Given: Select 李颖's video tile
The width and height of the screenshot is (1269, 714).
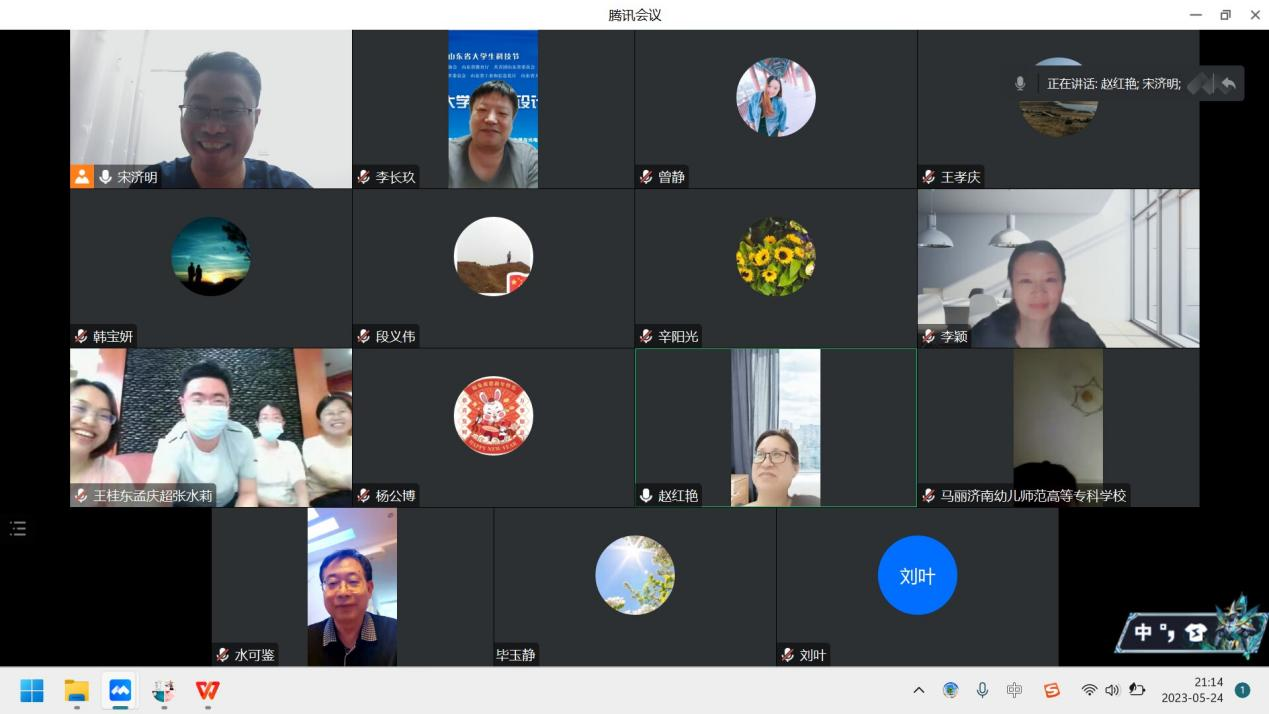Looking at the screenshot, I should pos(1058,268).
